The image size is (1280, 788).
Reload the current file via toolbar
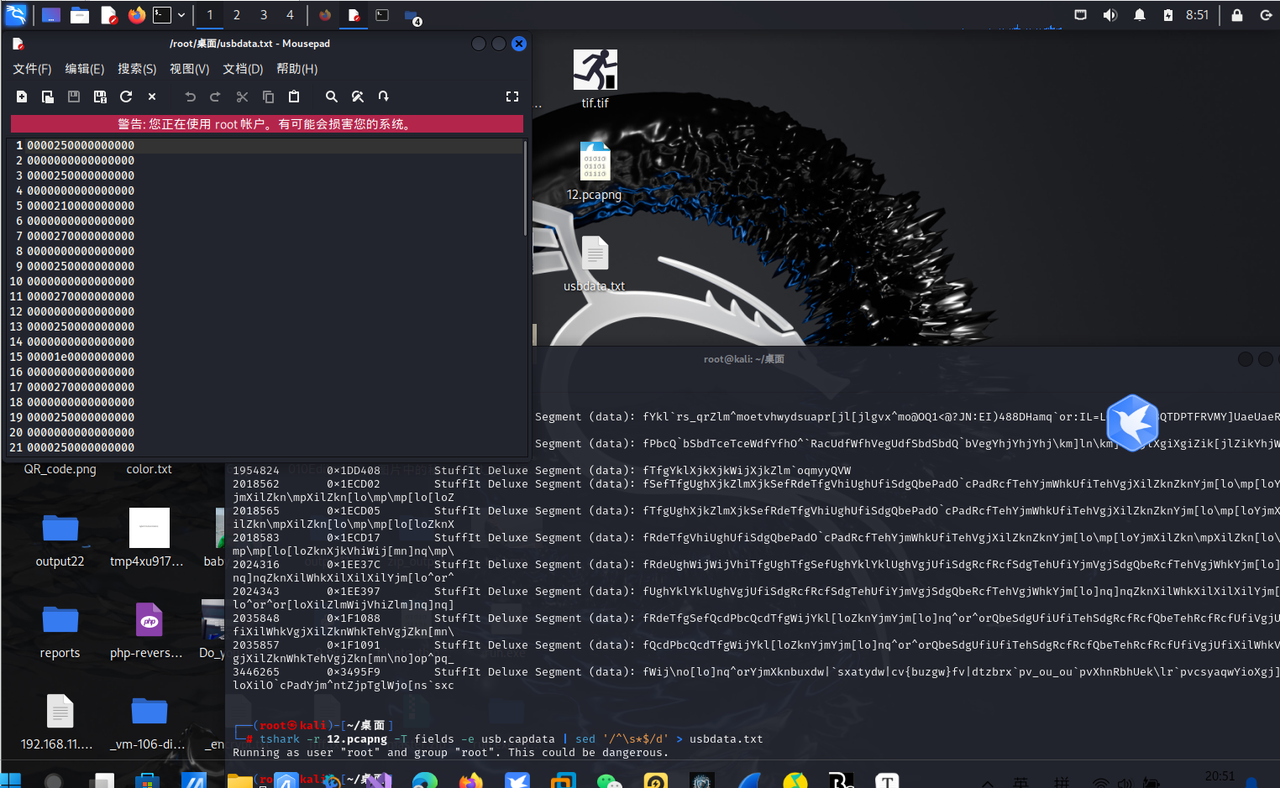126,96
